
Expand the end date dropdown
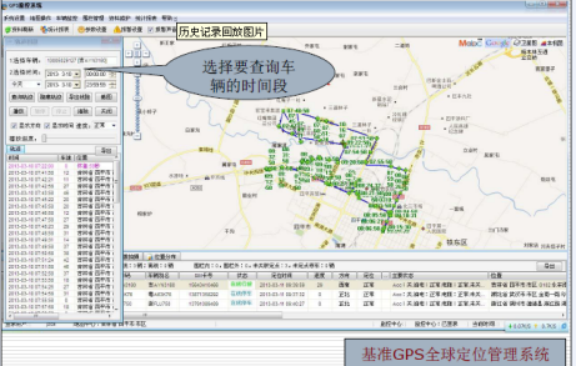click(77, 85)
